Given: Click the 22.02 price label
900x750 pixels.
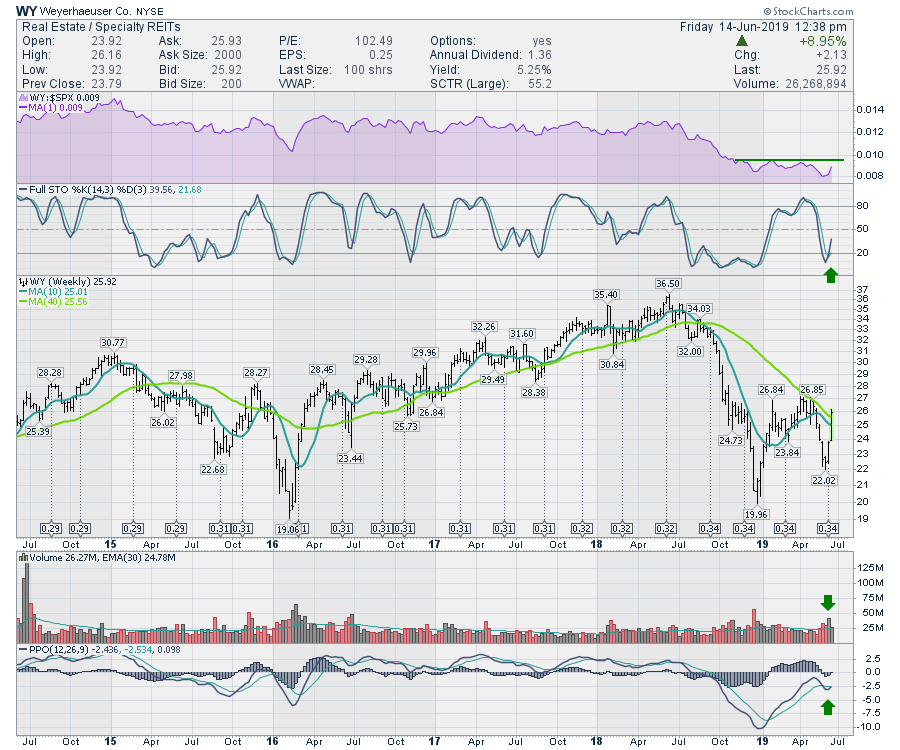Looking at the screenshot, I should tap(824, 480).
